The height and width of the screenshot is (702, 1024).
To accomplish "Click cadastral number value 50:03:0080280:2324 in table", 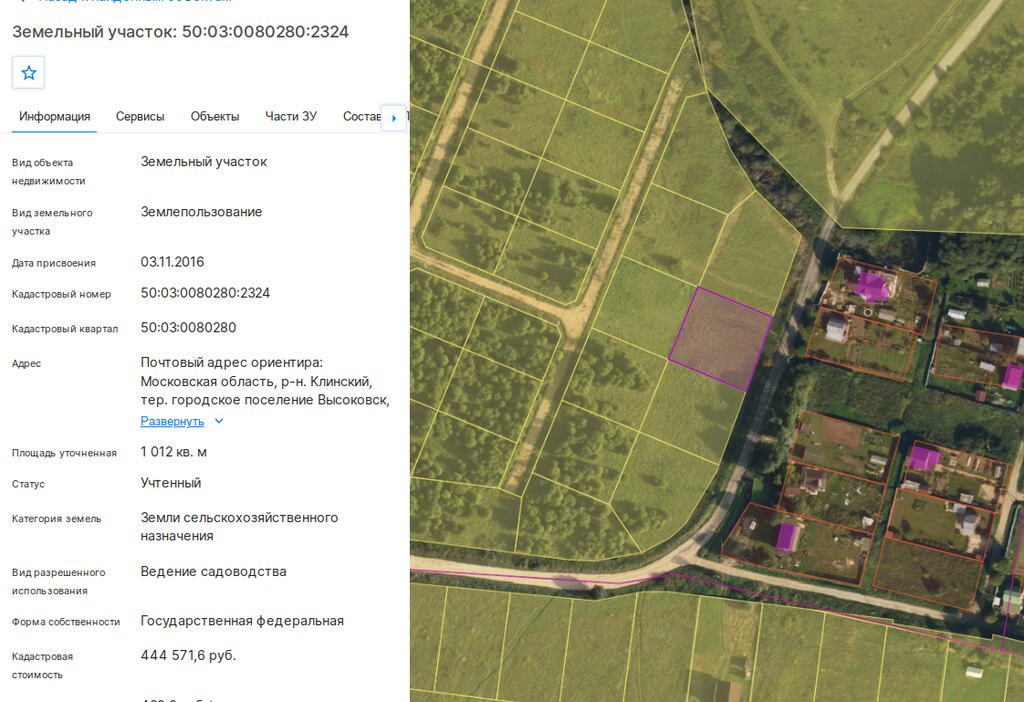I will coord(205,293).
